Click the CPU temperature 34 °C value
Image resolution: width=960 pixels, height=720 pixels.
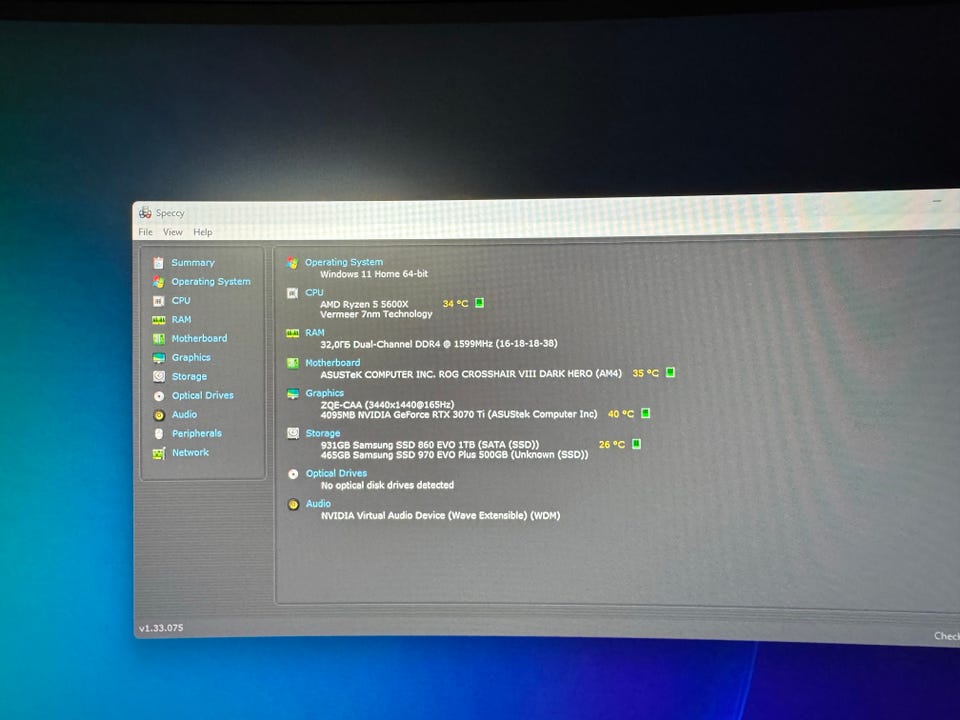pyautogui.click(x=455, y=303)
